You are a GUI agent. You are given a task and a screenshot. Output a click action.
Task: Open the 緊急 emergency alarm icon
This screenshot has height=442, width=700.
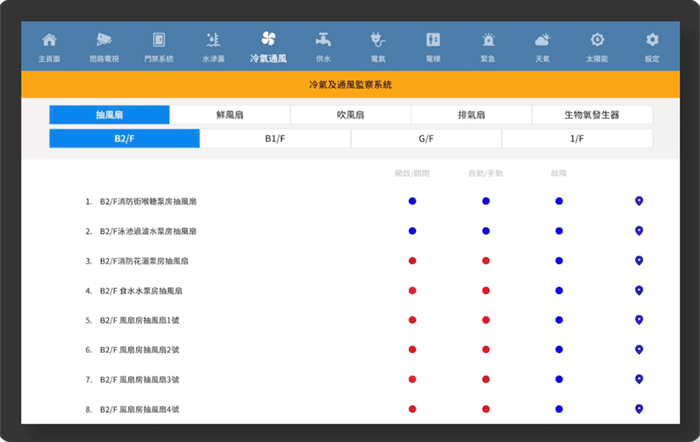(488, 41)
